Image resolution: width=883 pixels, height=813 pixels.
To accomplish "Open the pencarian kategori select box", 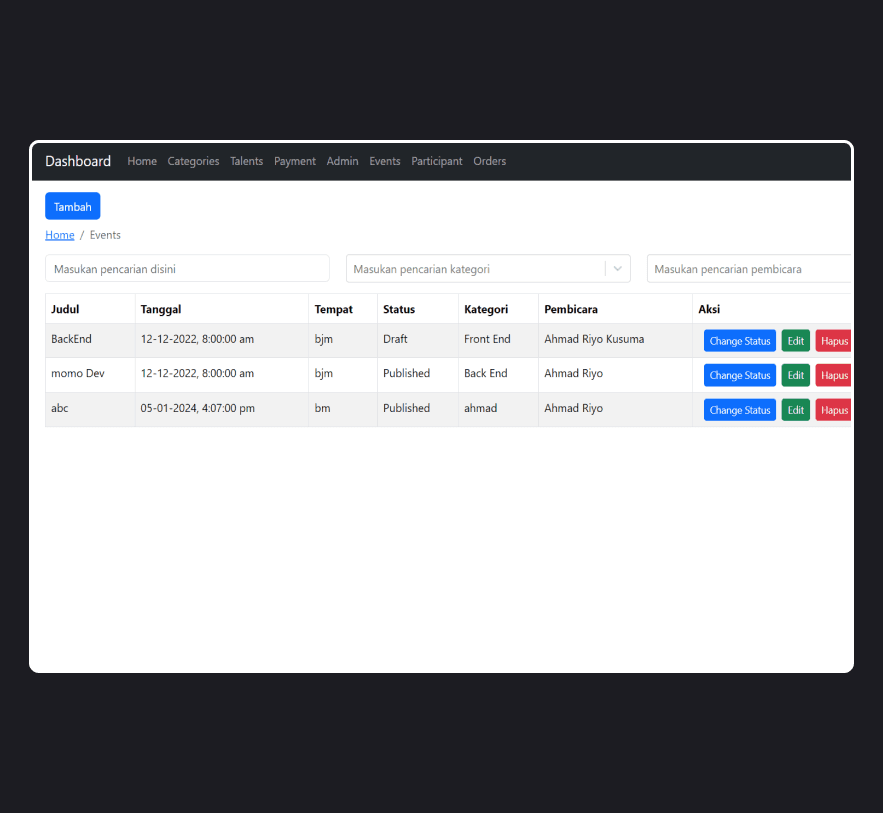I will (475, 269).
